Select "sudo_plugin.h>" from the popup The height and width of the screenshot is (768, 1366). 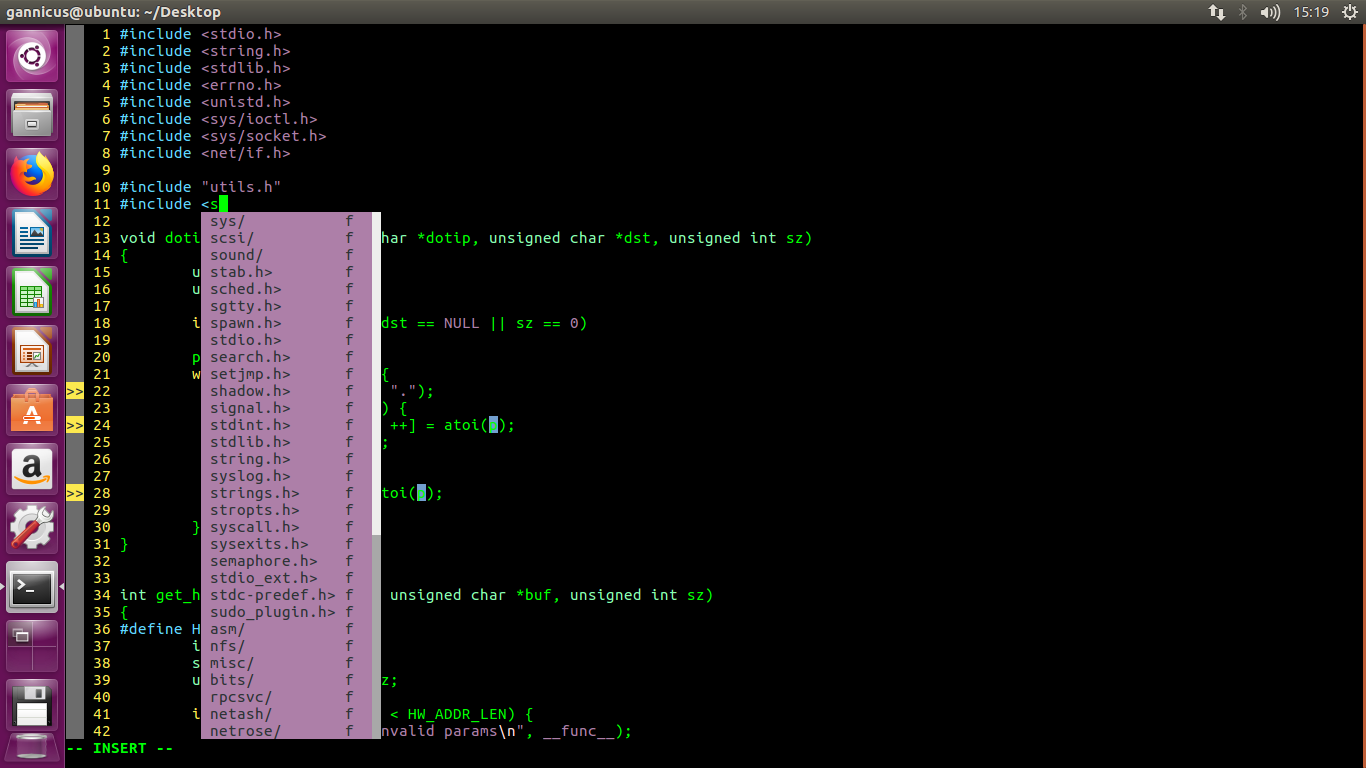286,612
